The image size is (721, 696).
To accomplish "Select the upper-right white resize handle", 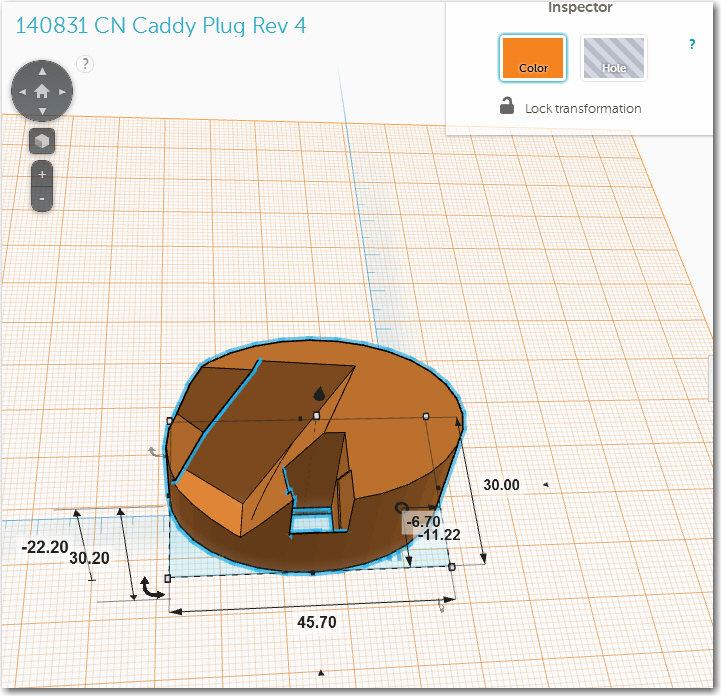I will (x=426, y=416).
